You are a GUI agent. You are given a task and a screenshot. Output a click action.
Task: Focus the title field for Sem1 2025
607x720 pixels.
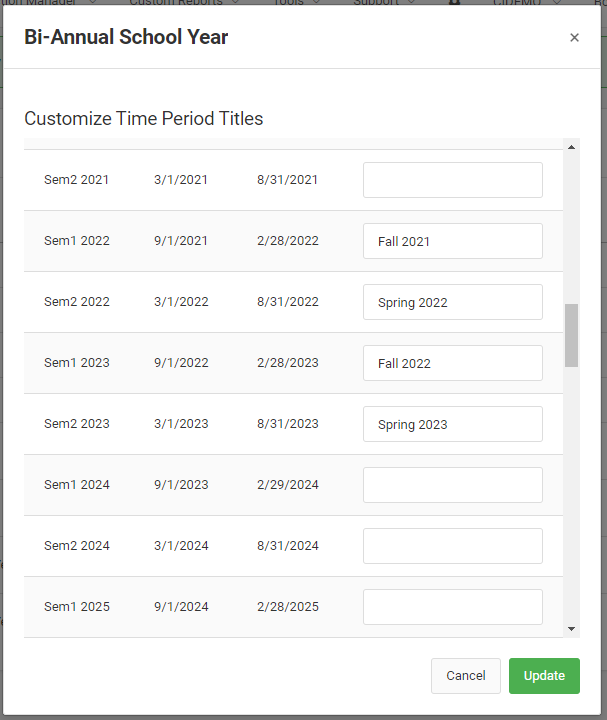[452, 608]
